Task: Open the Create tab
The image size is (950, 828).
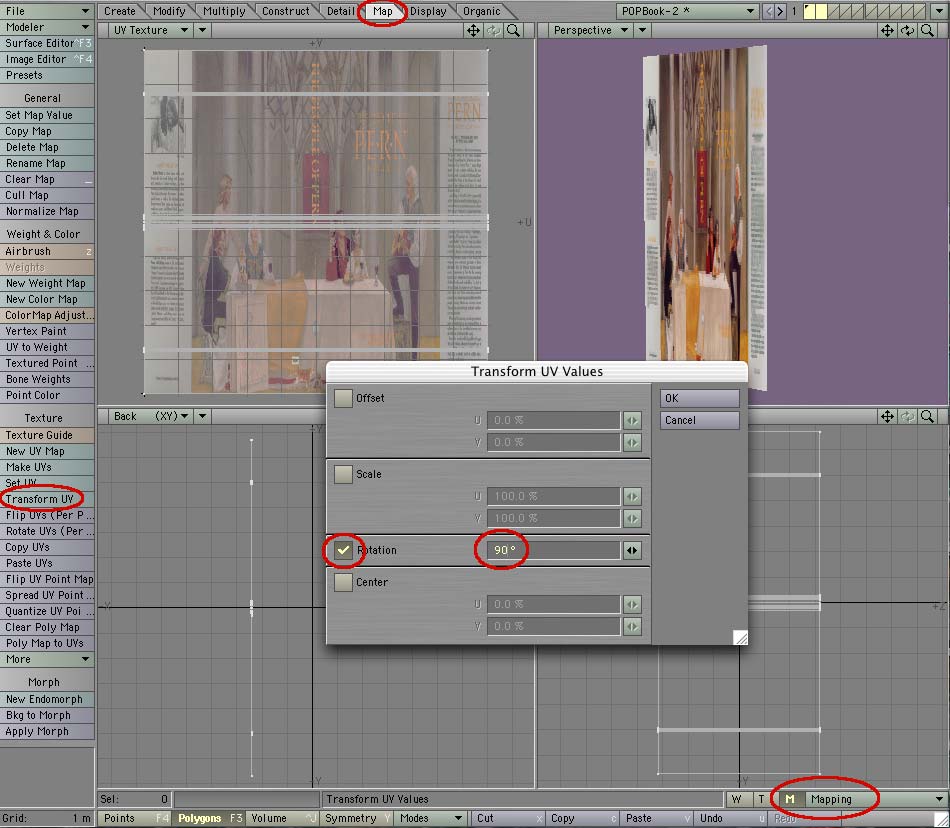Action: pos(120,11)
